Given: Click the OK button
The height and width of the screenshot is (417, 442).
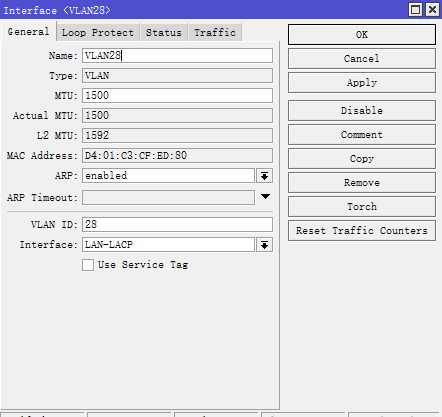Looking at the screenshot, I should [x=362, y=34].
